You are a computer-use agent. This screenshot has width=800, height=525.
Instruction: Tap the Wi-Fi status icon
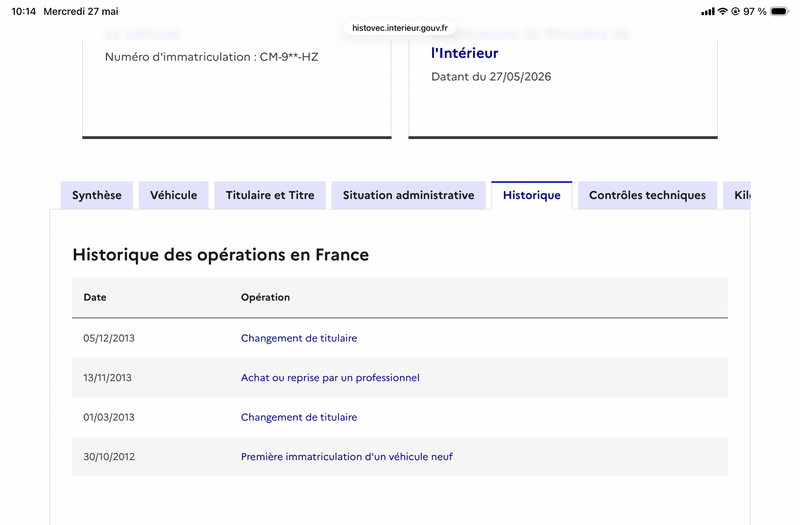tap(722, 11)
